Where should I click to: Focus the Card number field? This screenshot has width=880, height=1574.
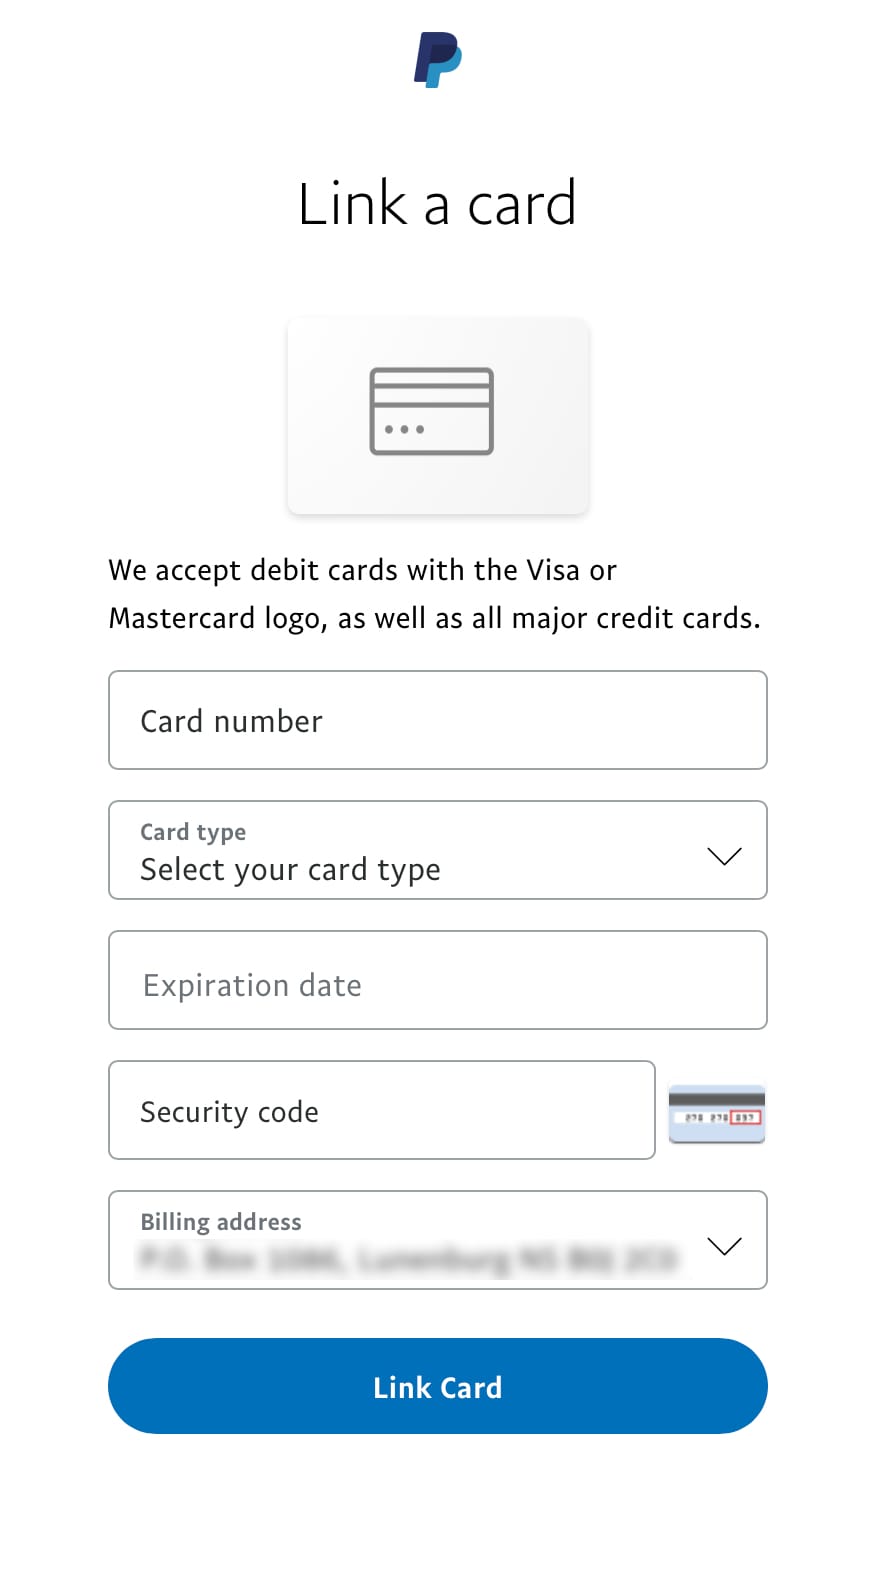(437, 720)
